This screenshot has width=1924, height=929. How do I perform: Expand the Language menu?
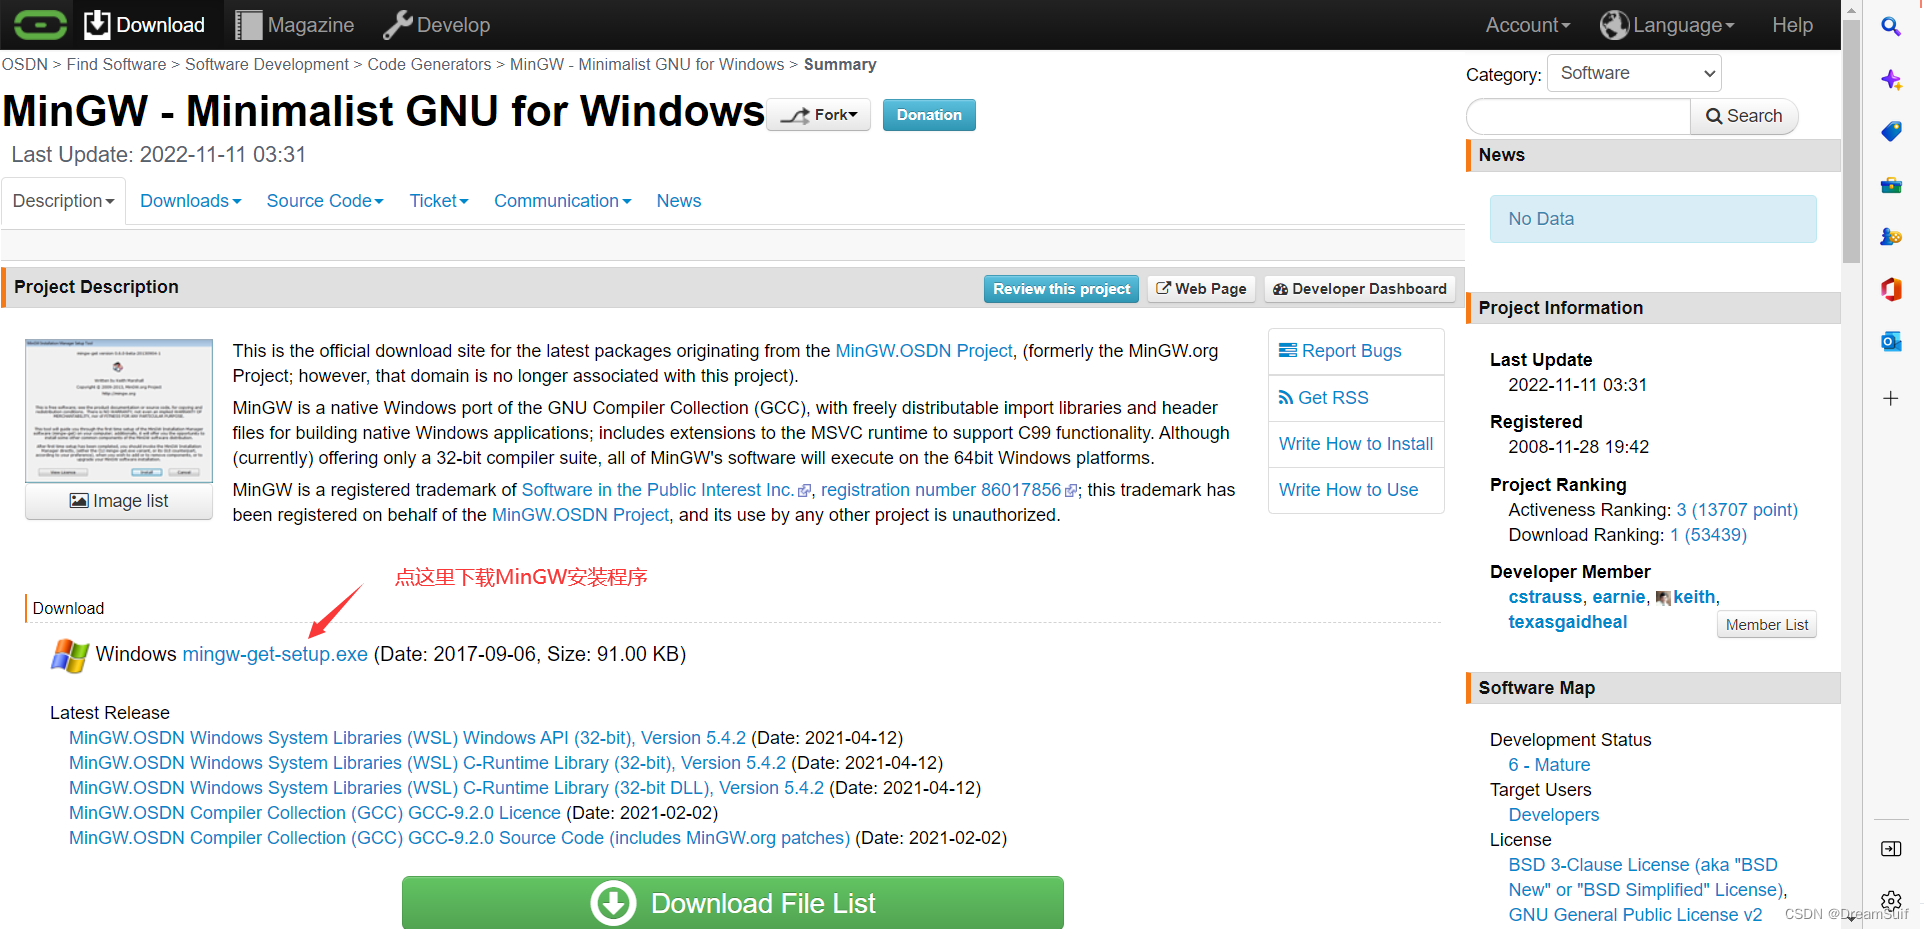click(x=1667, y=25)
